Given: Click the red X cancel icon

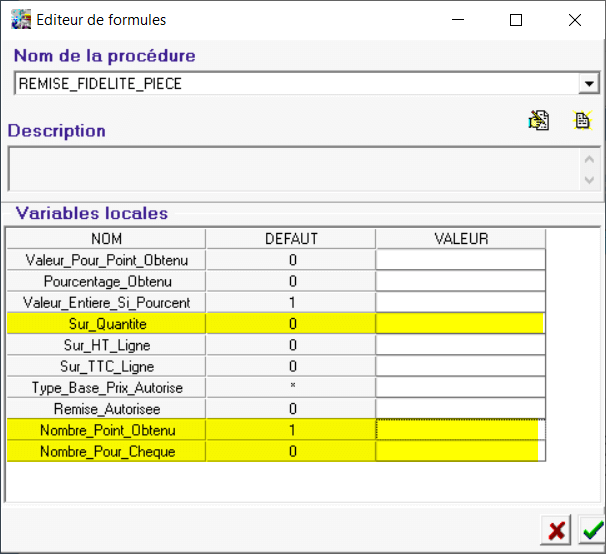Looking at the screenshot, I should point(554,530).
